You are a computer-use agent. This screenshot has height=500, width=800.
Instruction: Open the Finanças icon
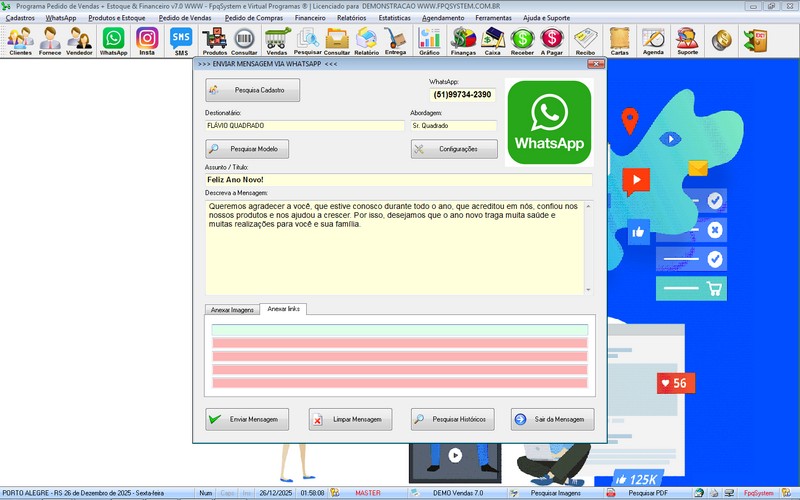pyautogui.click(x=463, y=41)
